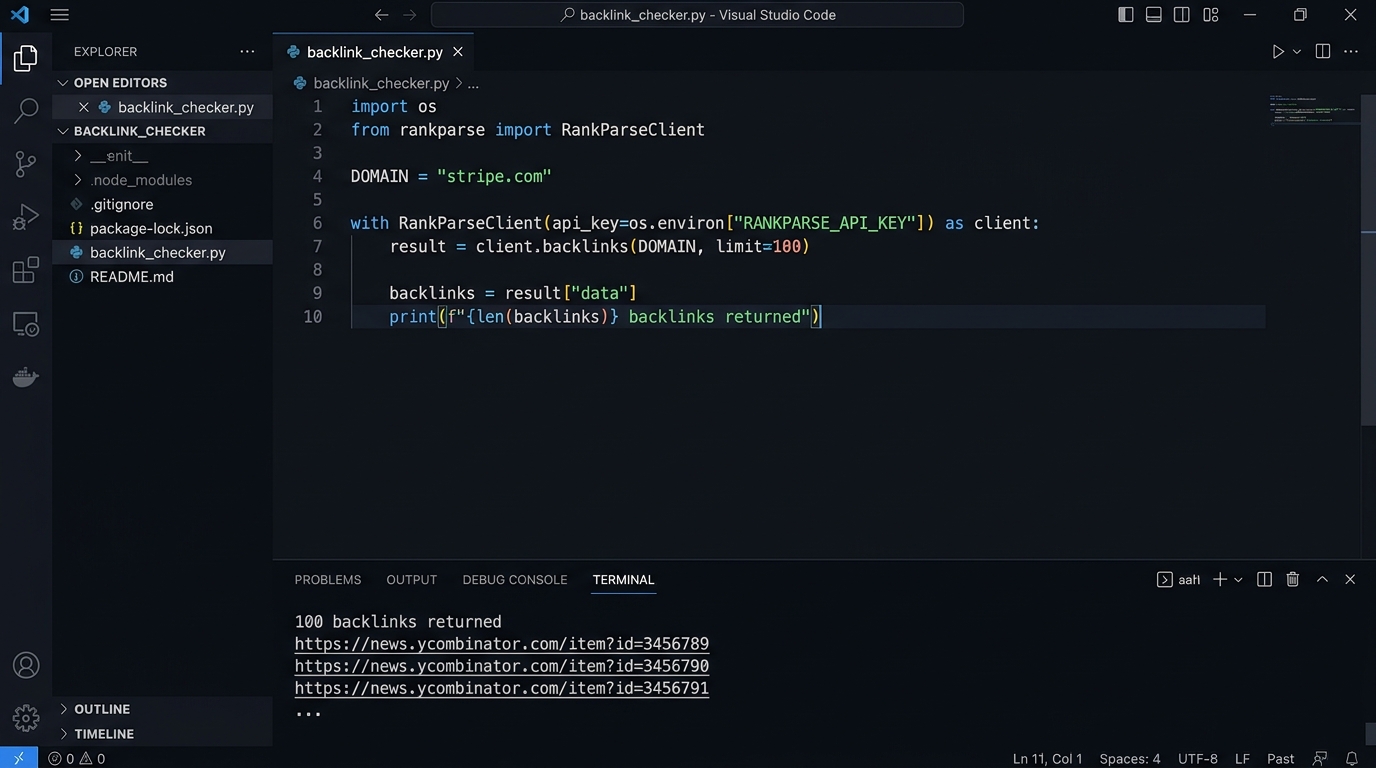This screenshot has height=768, width=1376.
Task: Open Explorer Views and More Actions ellipsis
Action: click(x=247, y=52)
